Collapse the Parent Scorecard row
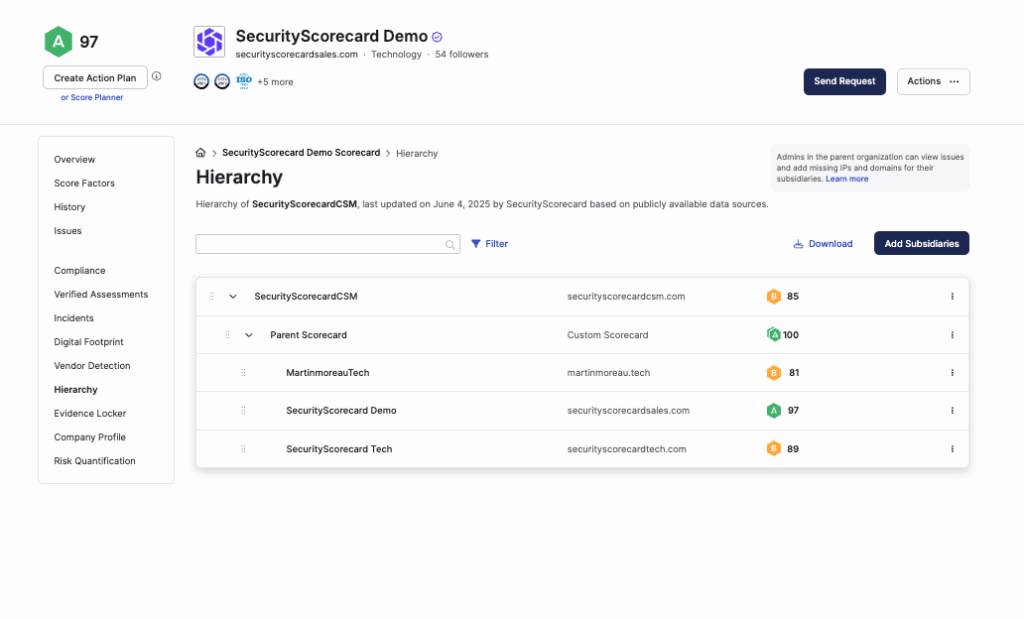The width and height of the screenshot is (1024, 619). pos(249,335)
